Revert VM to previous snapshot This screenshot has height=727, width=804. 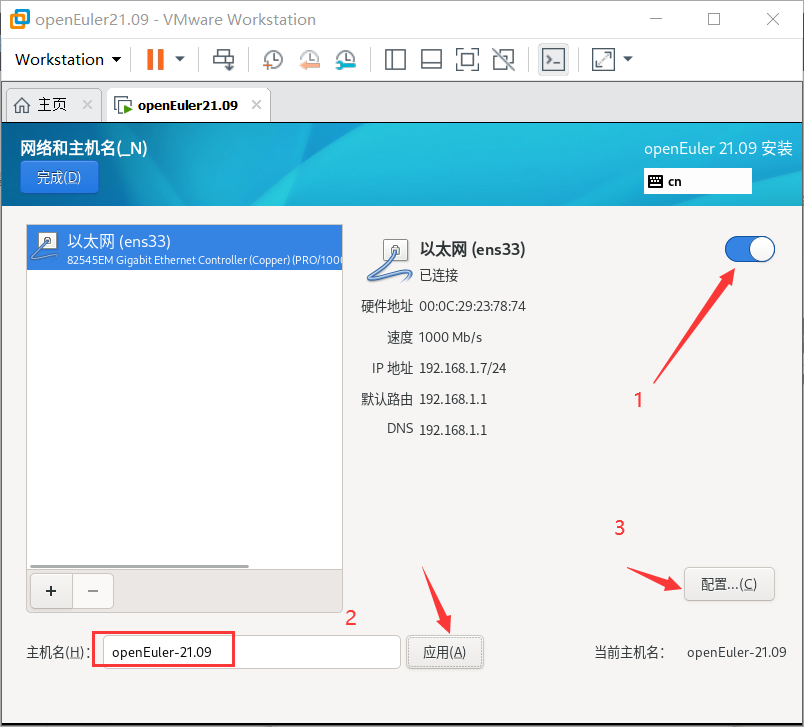pos(309,59)
